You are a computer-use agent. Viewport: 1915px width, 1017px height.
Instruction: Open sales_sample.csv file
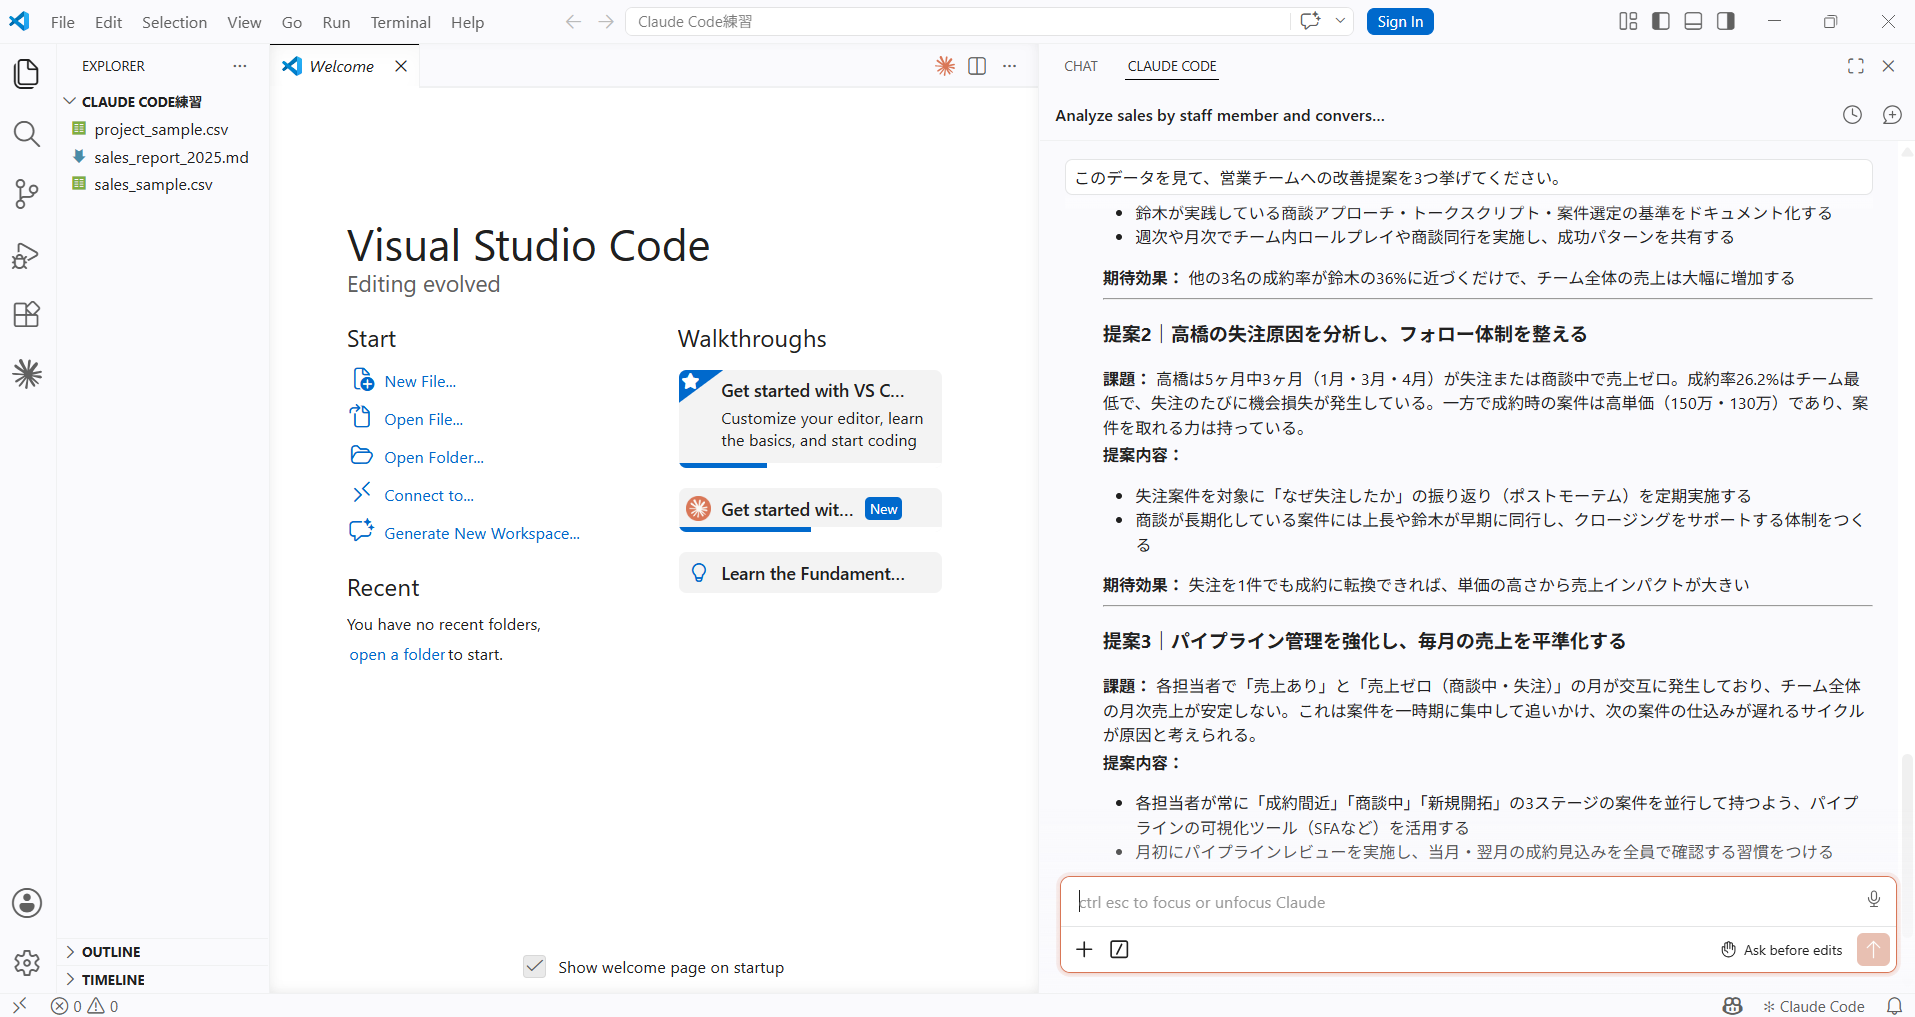click(x=153, y=184)
